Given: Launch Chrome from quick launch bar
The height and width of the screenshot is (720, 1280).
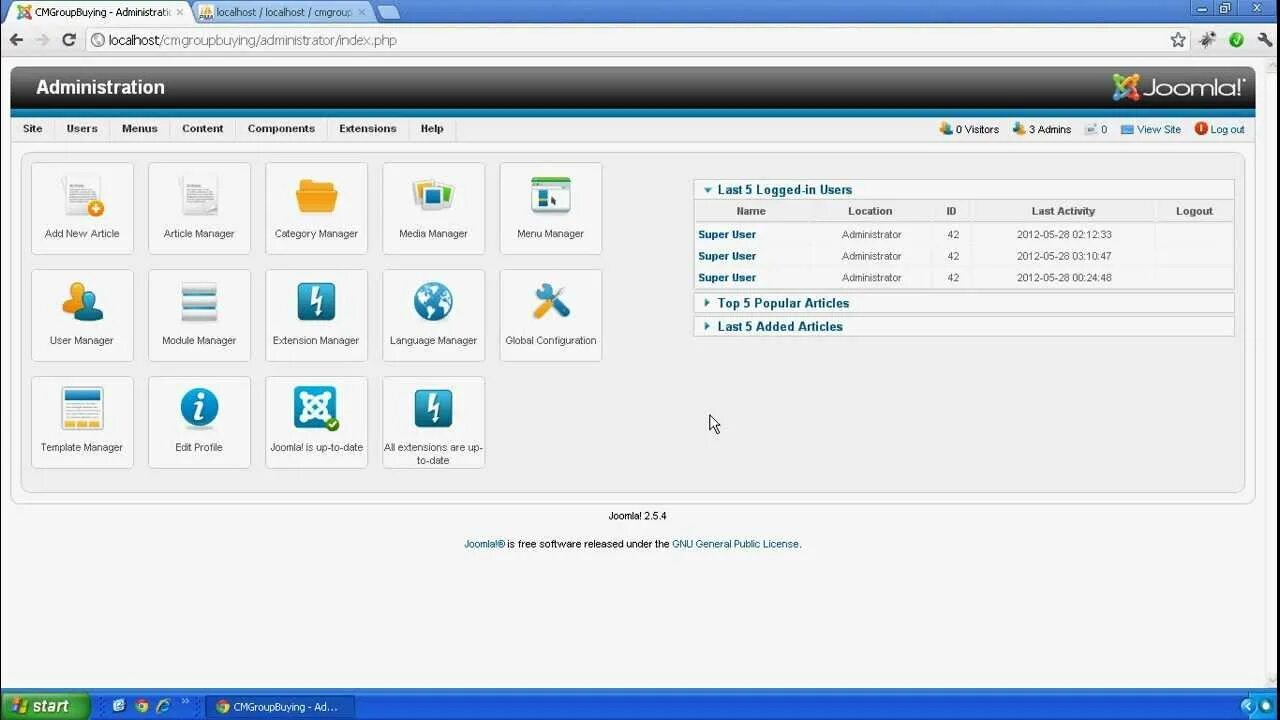Looking at the screenshot, I should [141, 706].
